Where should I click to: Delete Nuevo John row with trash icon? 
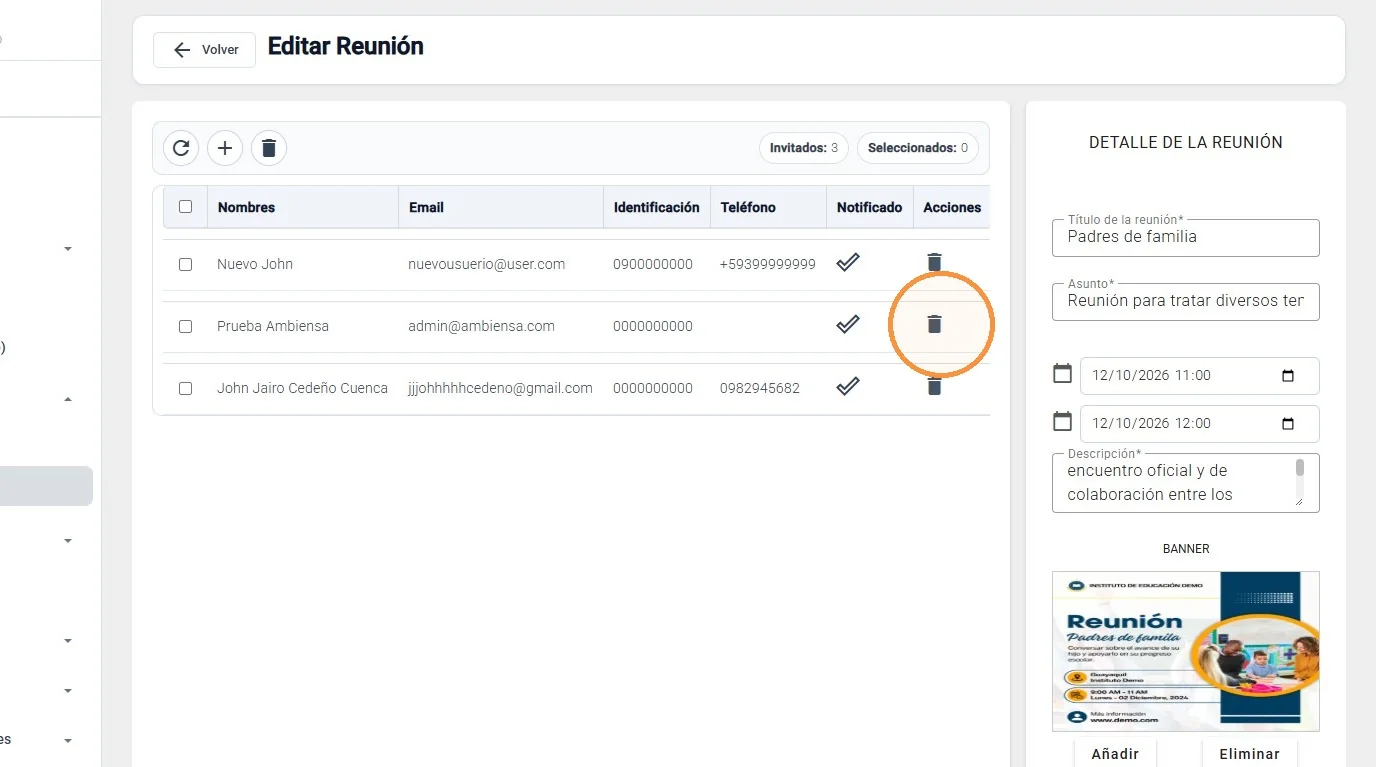934,262
